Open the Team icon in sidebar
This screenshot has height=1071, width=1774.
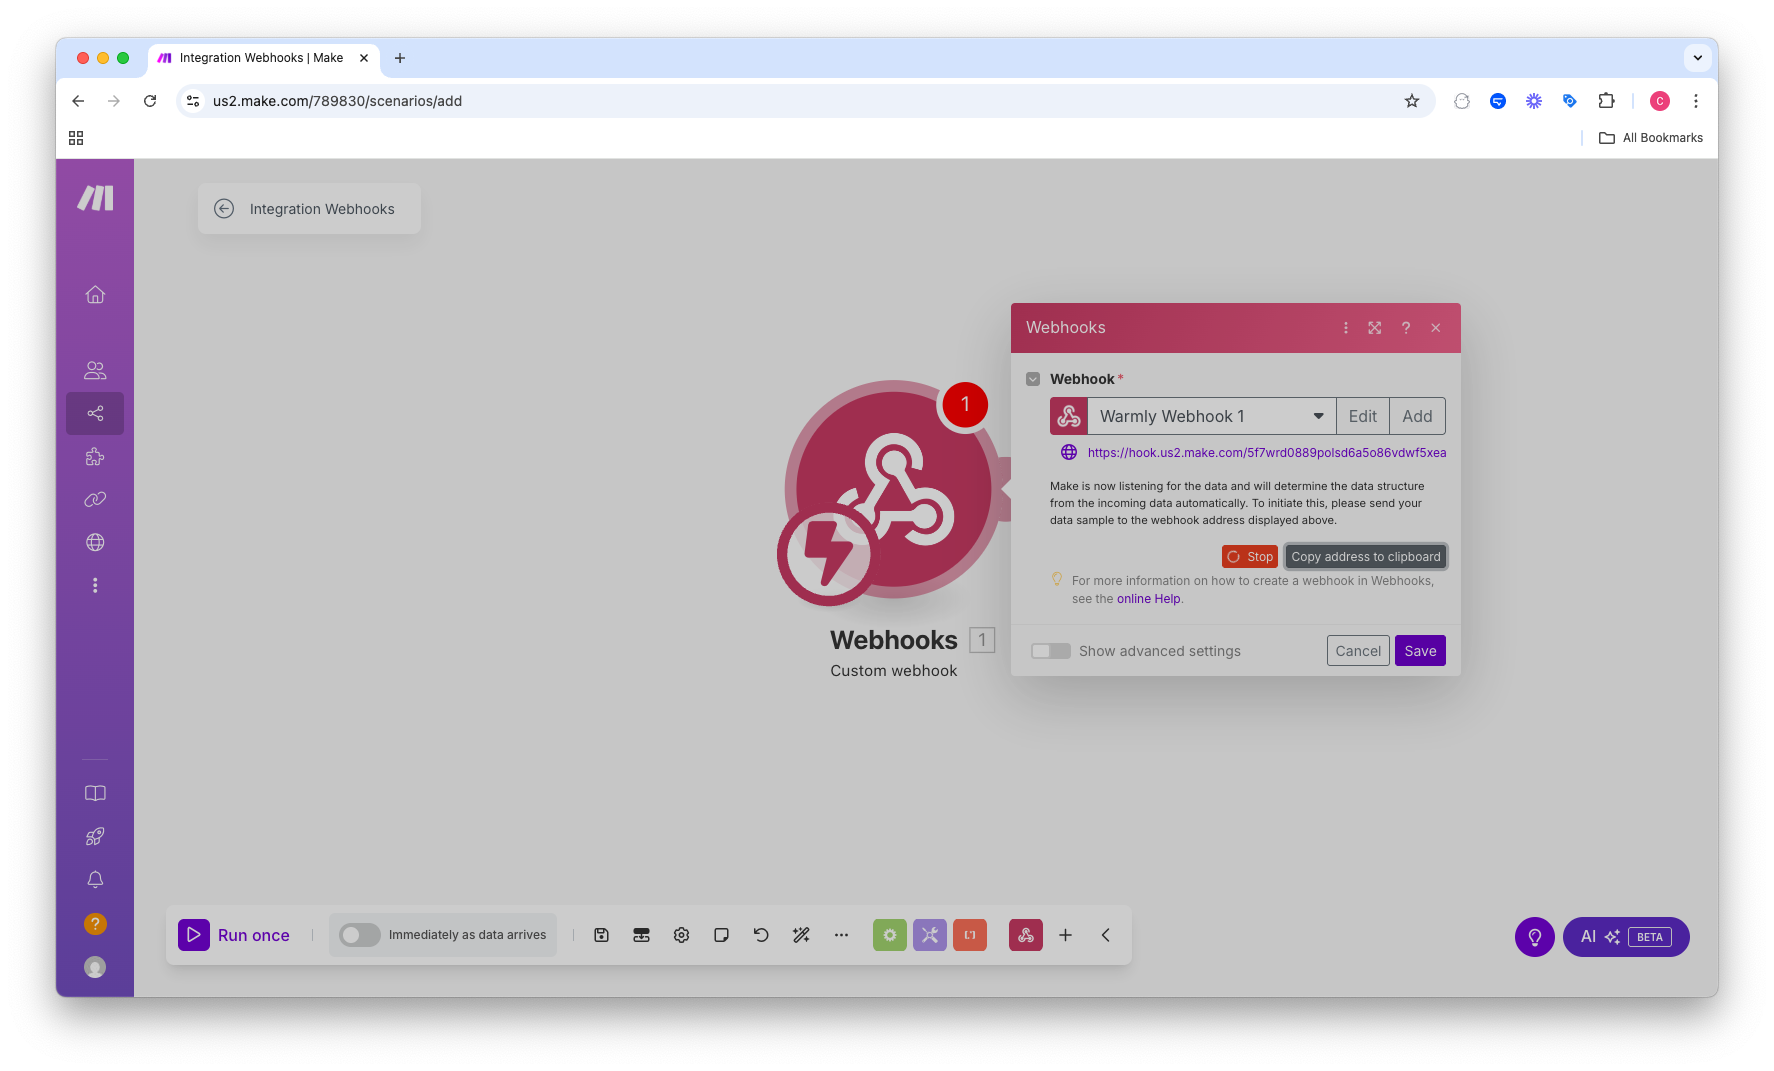click(x=95, y=370)
